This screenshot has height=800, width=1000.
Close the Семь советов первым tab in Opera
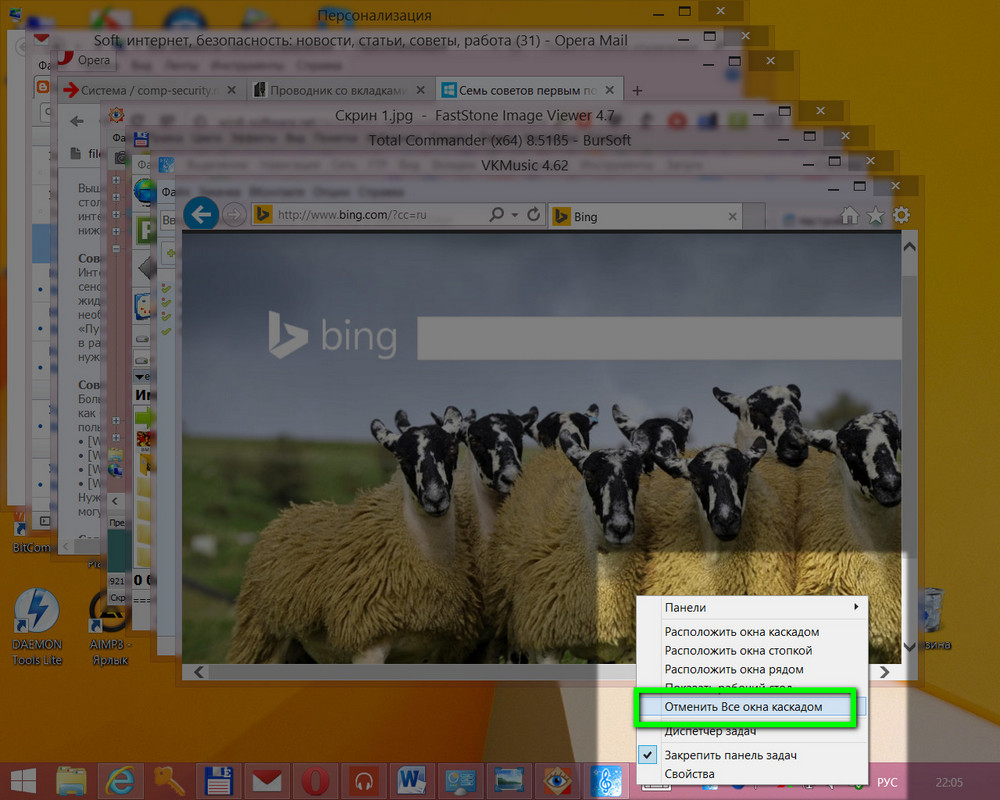click(x=610, y=90)
